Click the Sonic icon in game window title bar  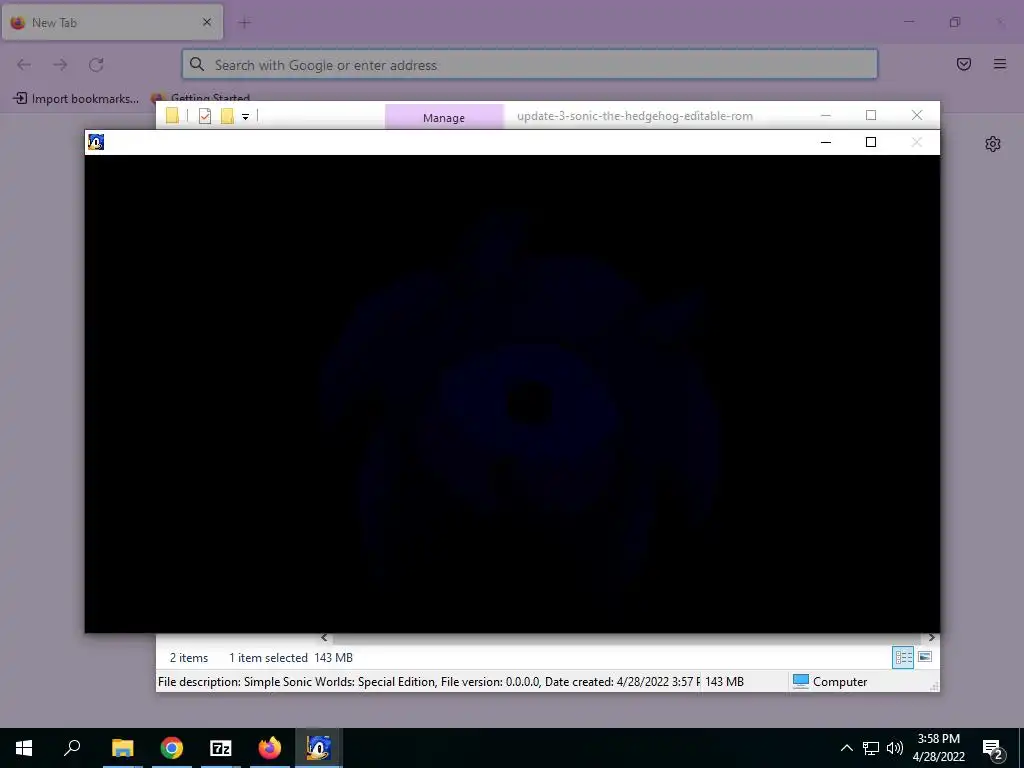pyautogui.click(x=96, y=142)
